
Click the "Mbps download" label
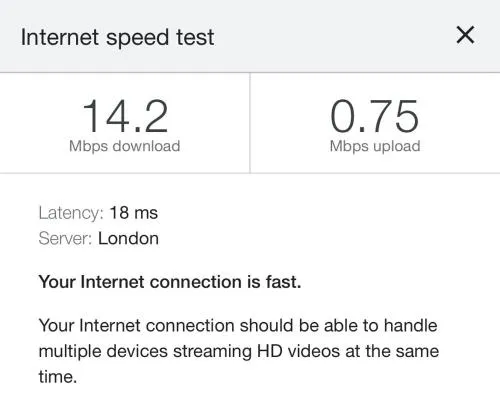pyautogui.click(x=125, y=146)
